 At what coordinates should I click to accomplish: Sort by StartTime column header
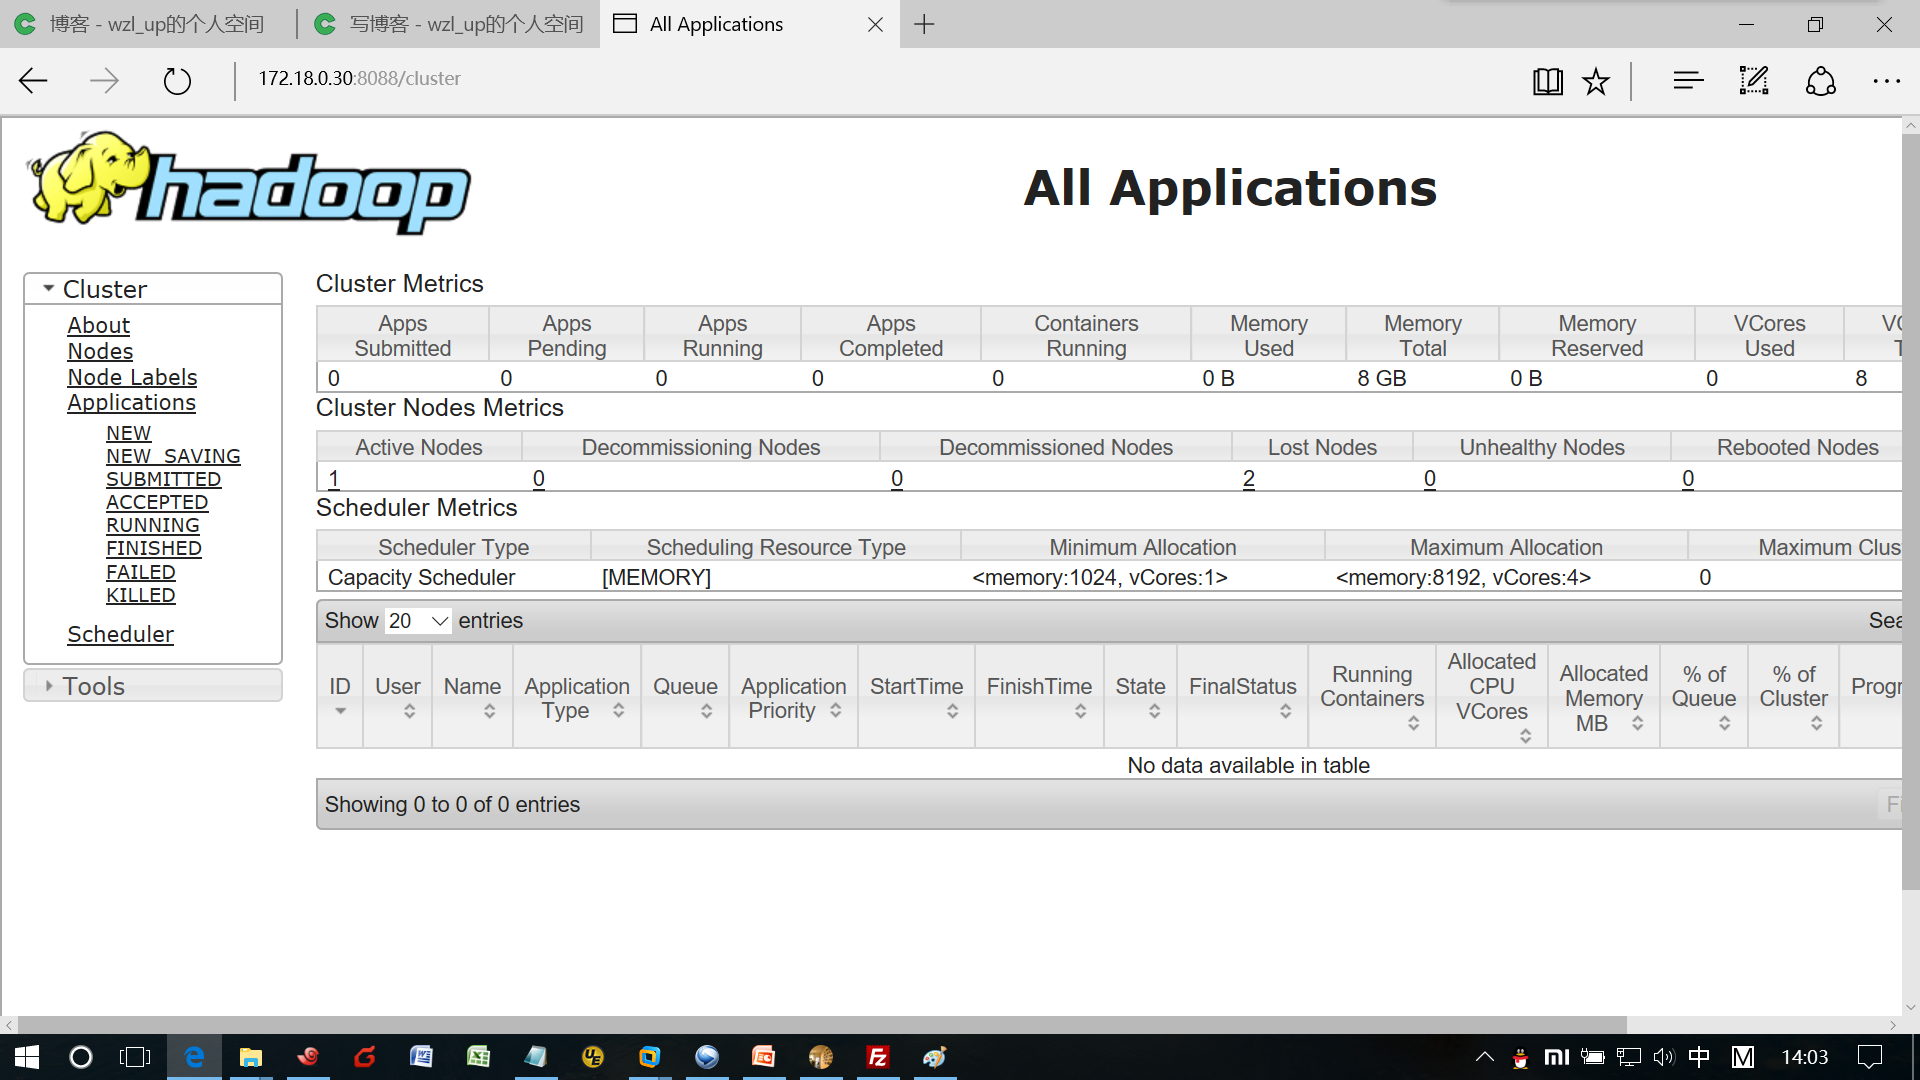pyautogui.click(x=916, y=697)
